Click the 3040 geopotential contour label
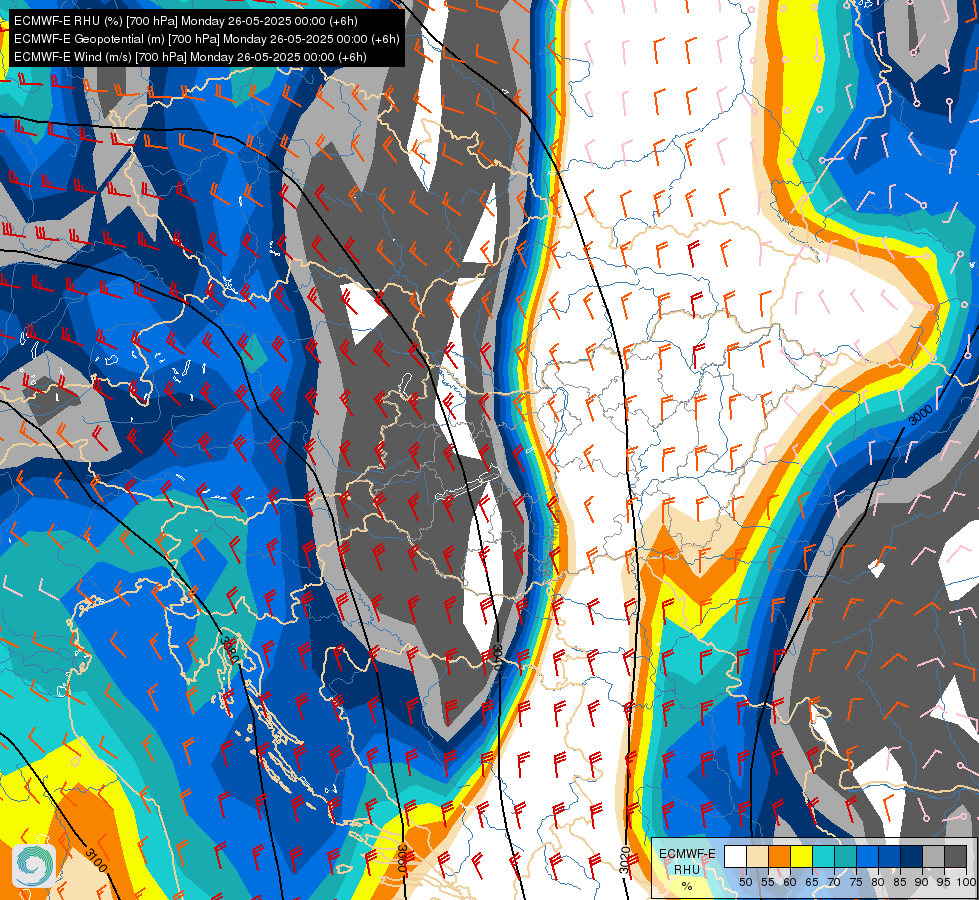Image resolution: width=979 pixels, height=900 pixels. pos(498,658)
